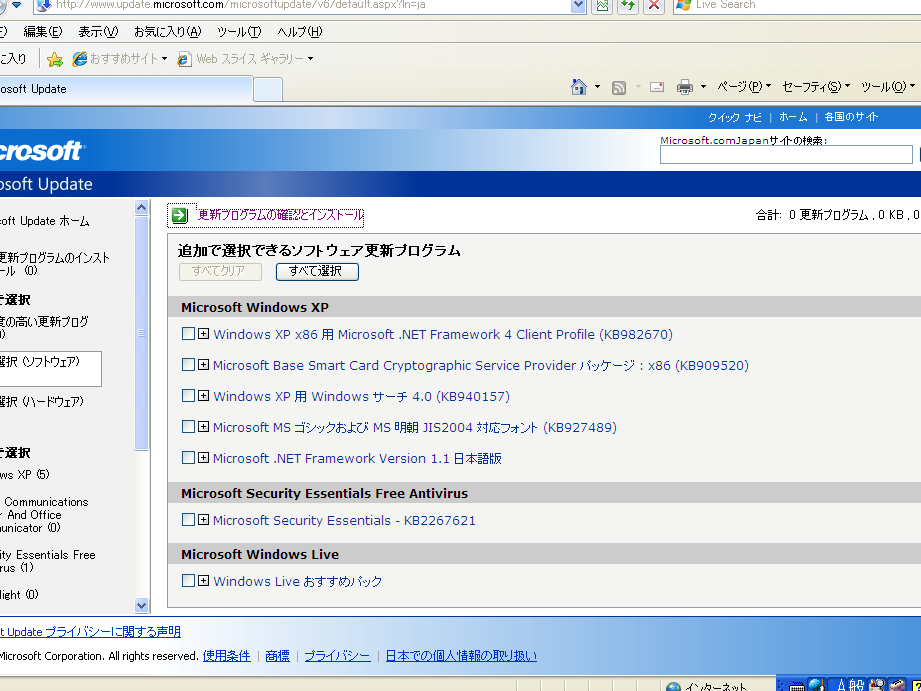The width and height of the screenshot is (921, 691).
Task: Open the ヘルプ(H) menu
Action: pos(300,32)
